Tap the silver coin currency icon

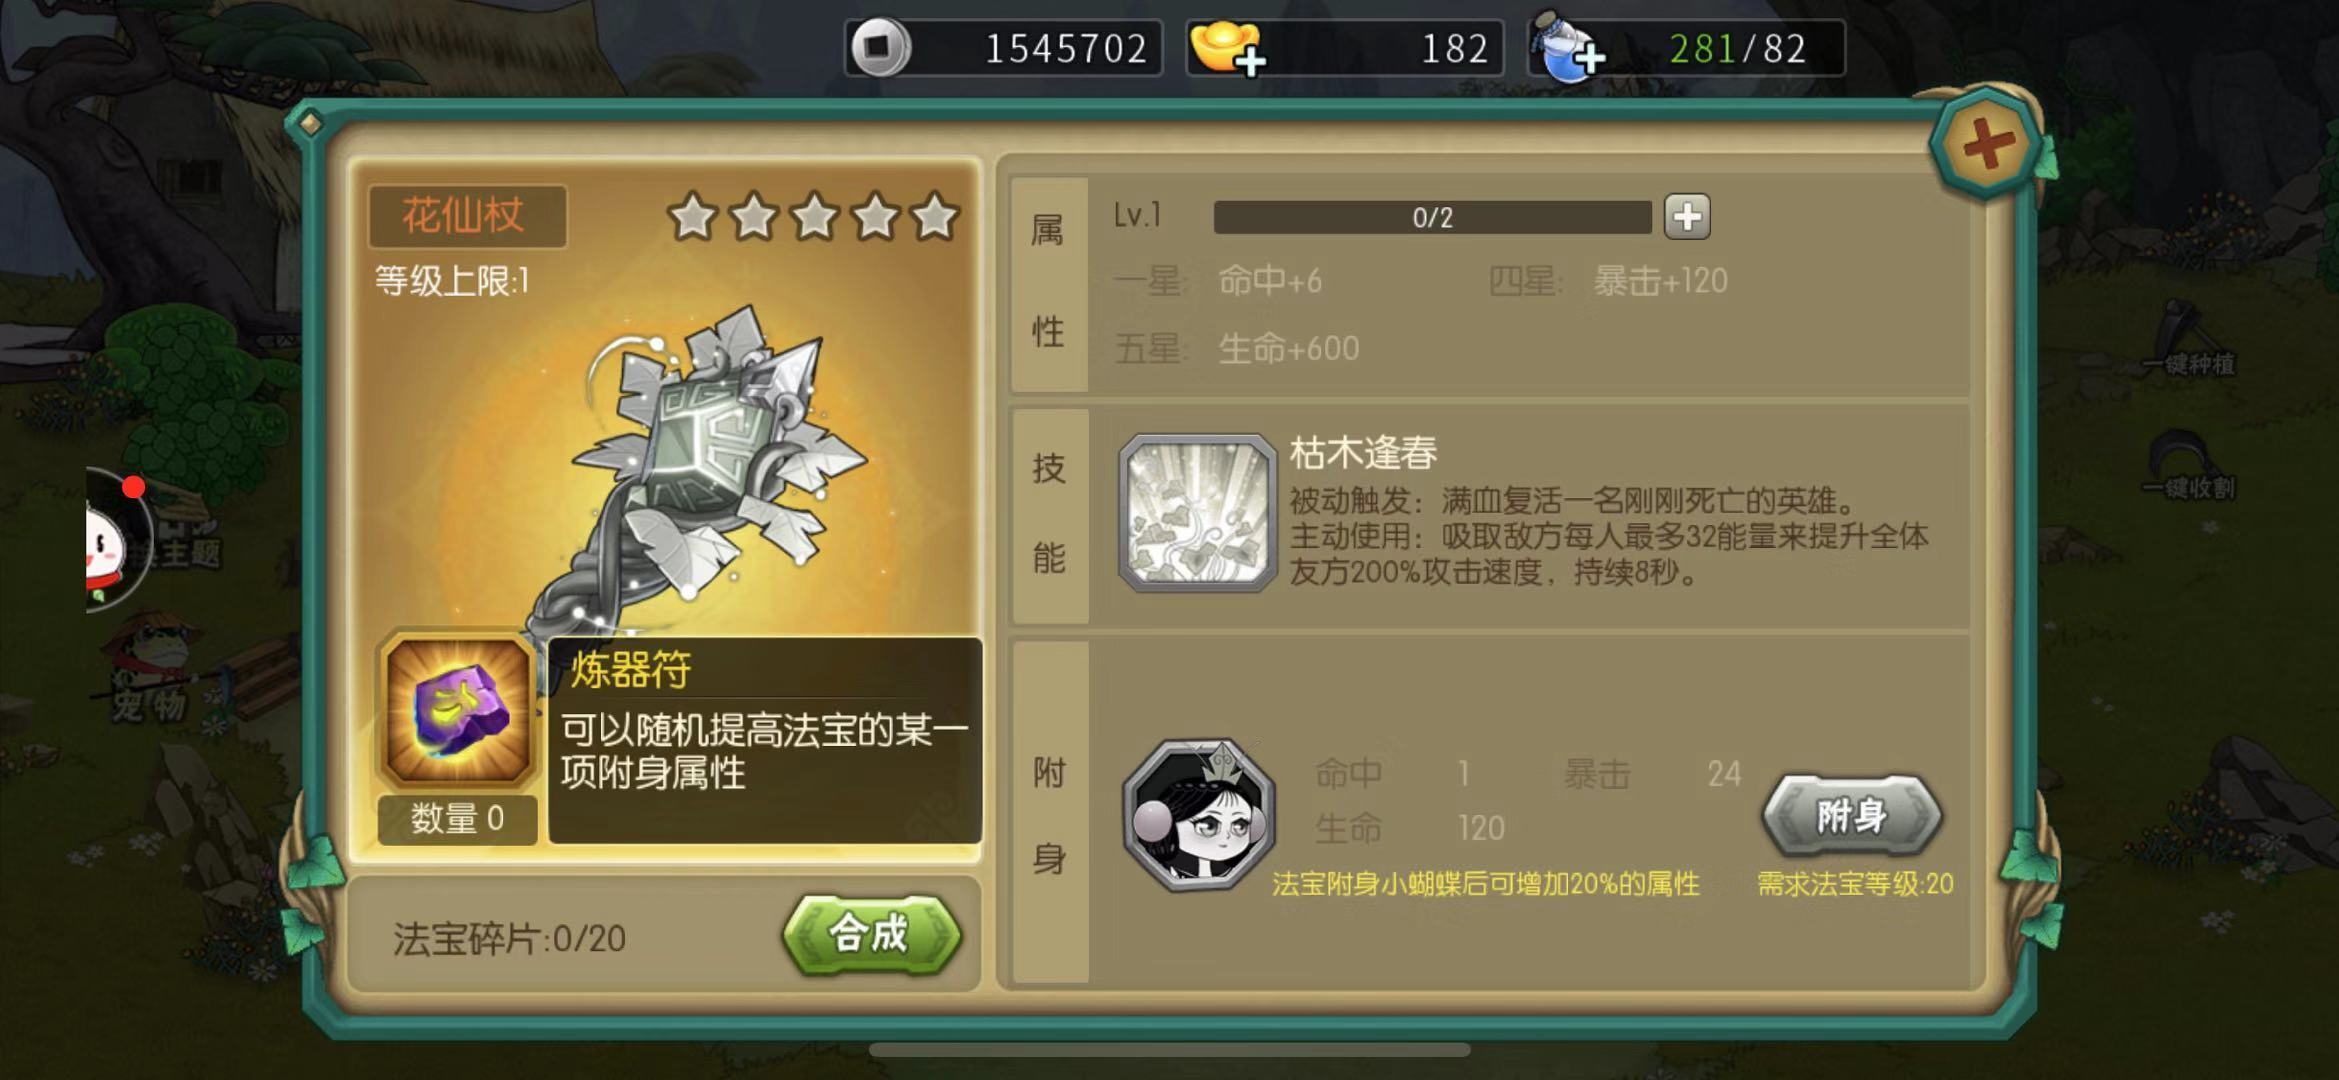tap(879, 47)
